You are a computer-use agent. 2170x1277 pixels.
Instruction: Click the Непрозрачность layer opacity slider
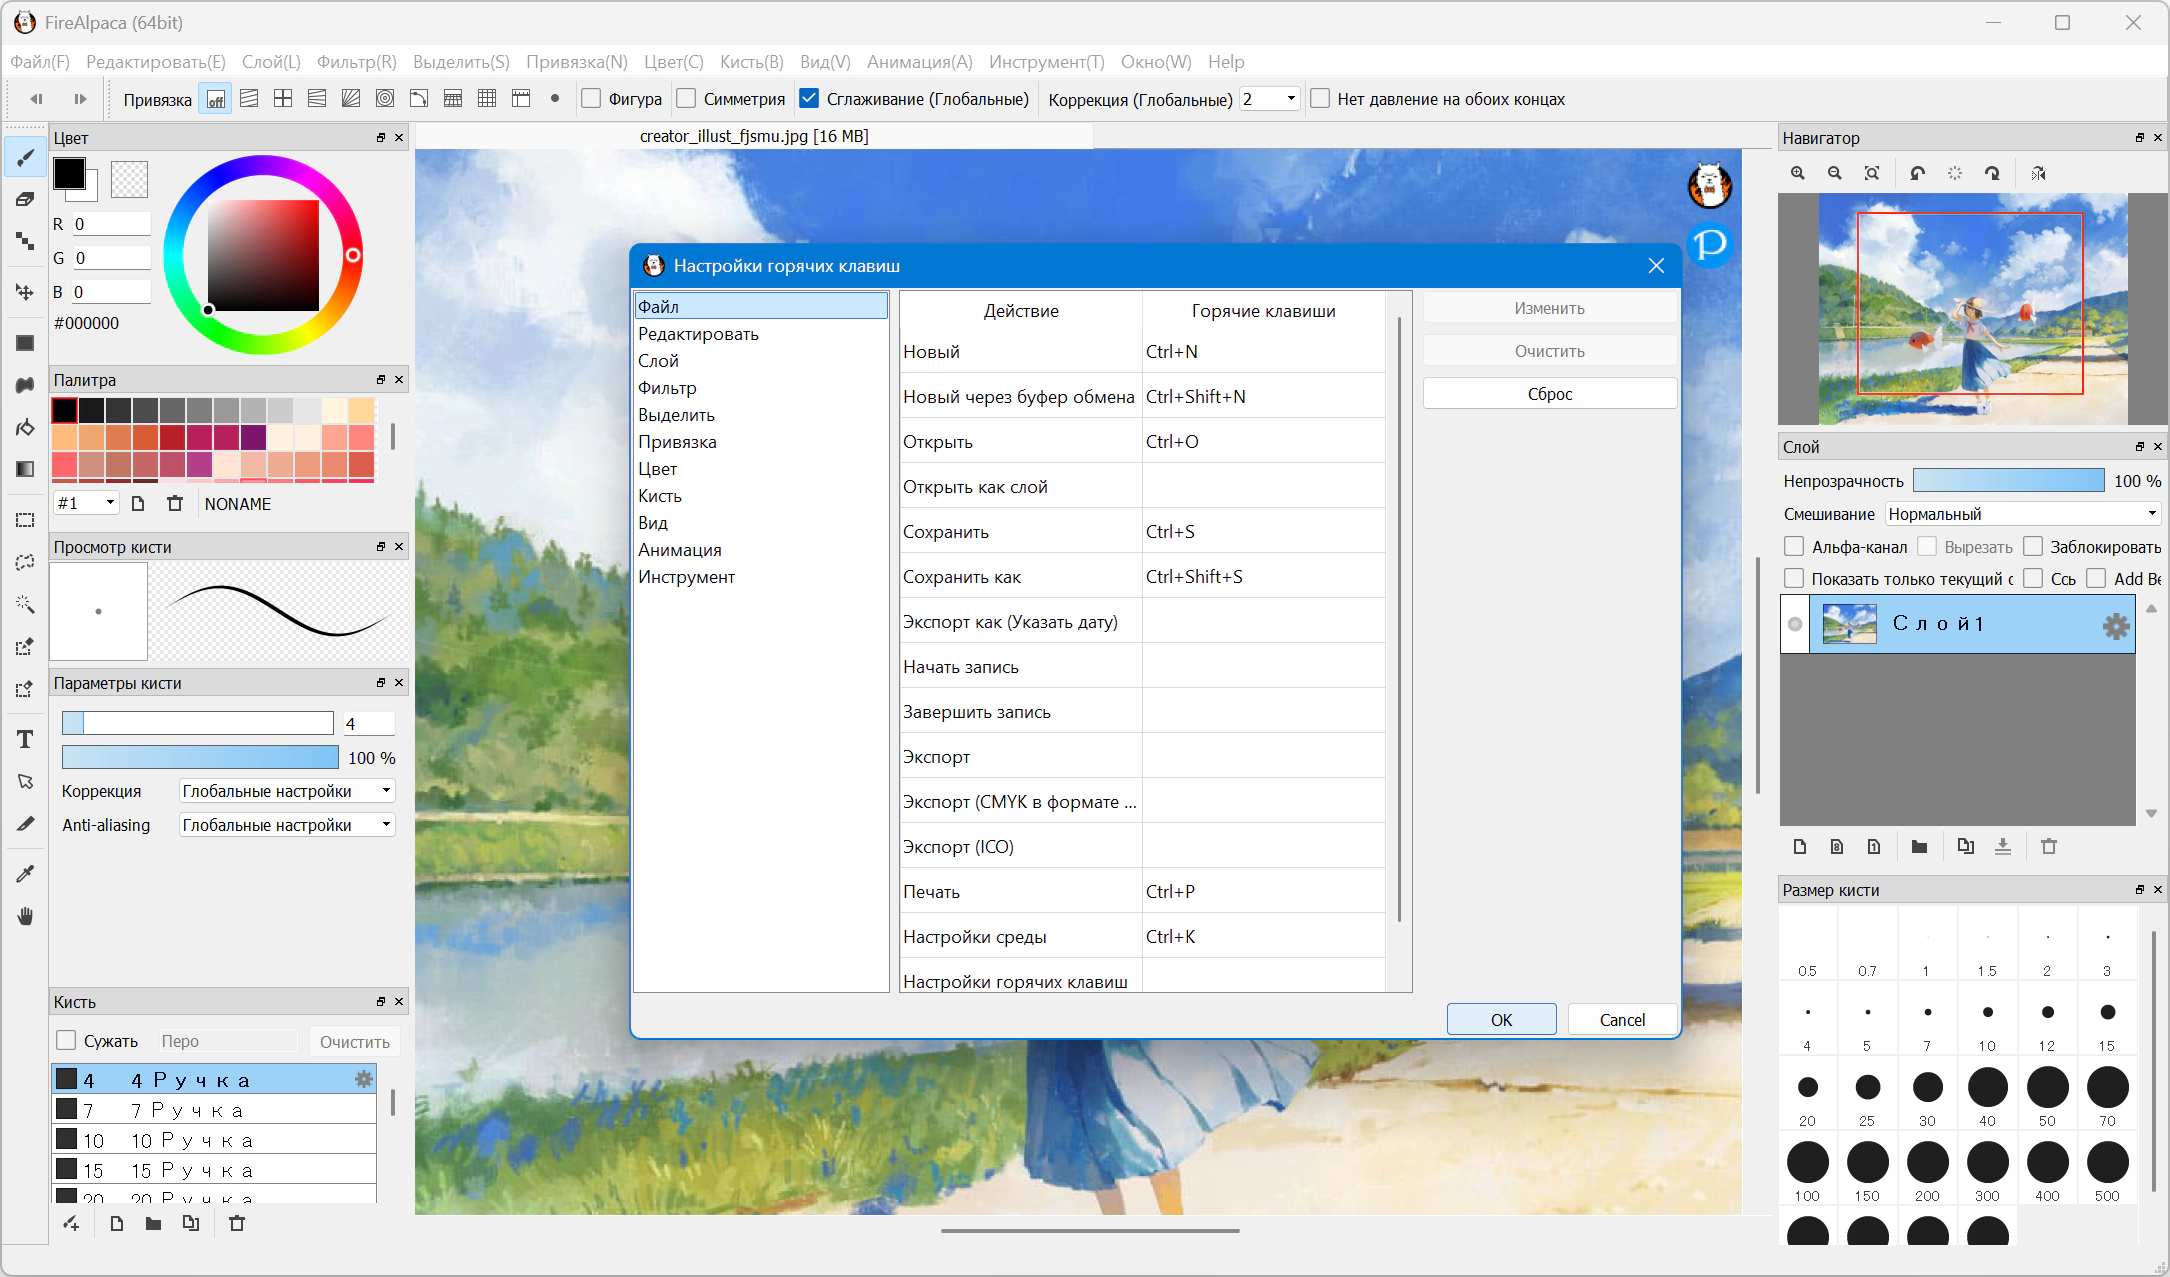[2009, 480]
